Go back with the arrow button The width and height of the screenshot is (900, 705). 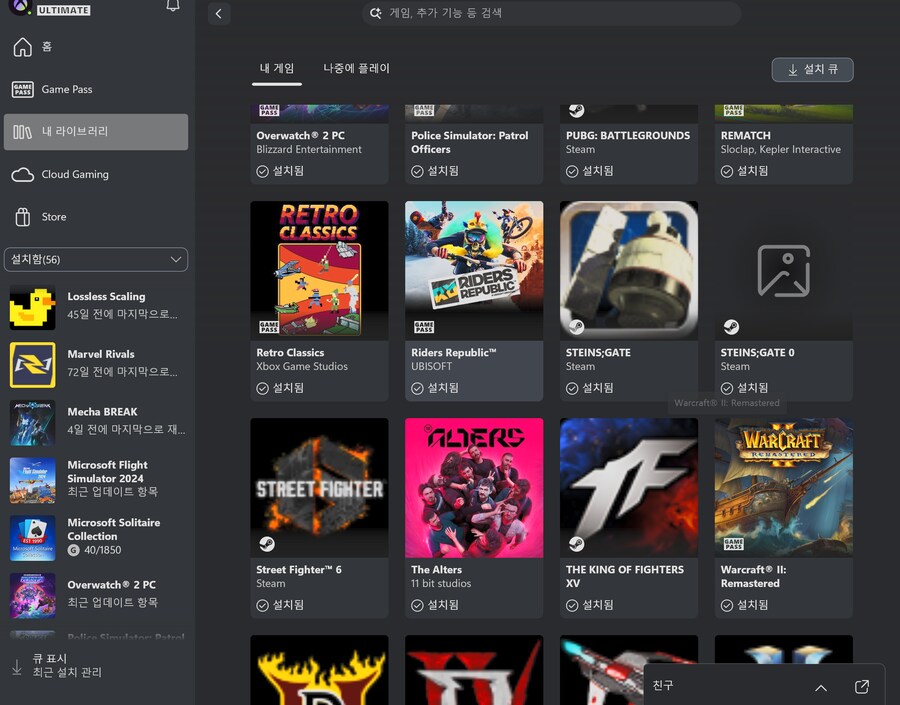coord(219,14)
